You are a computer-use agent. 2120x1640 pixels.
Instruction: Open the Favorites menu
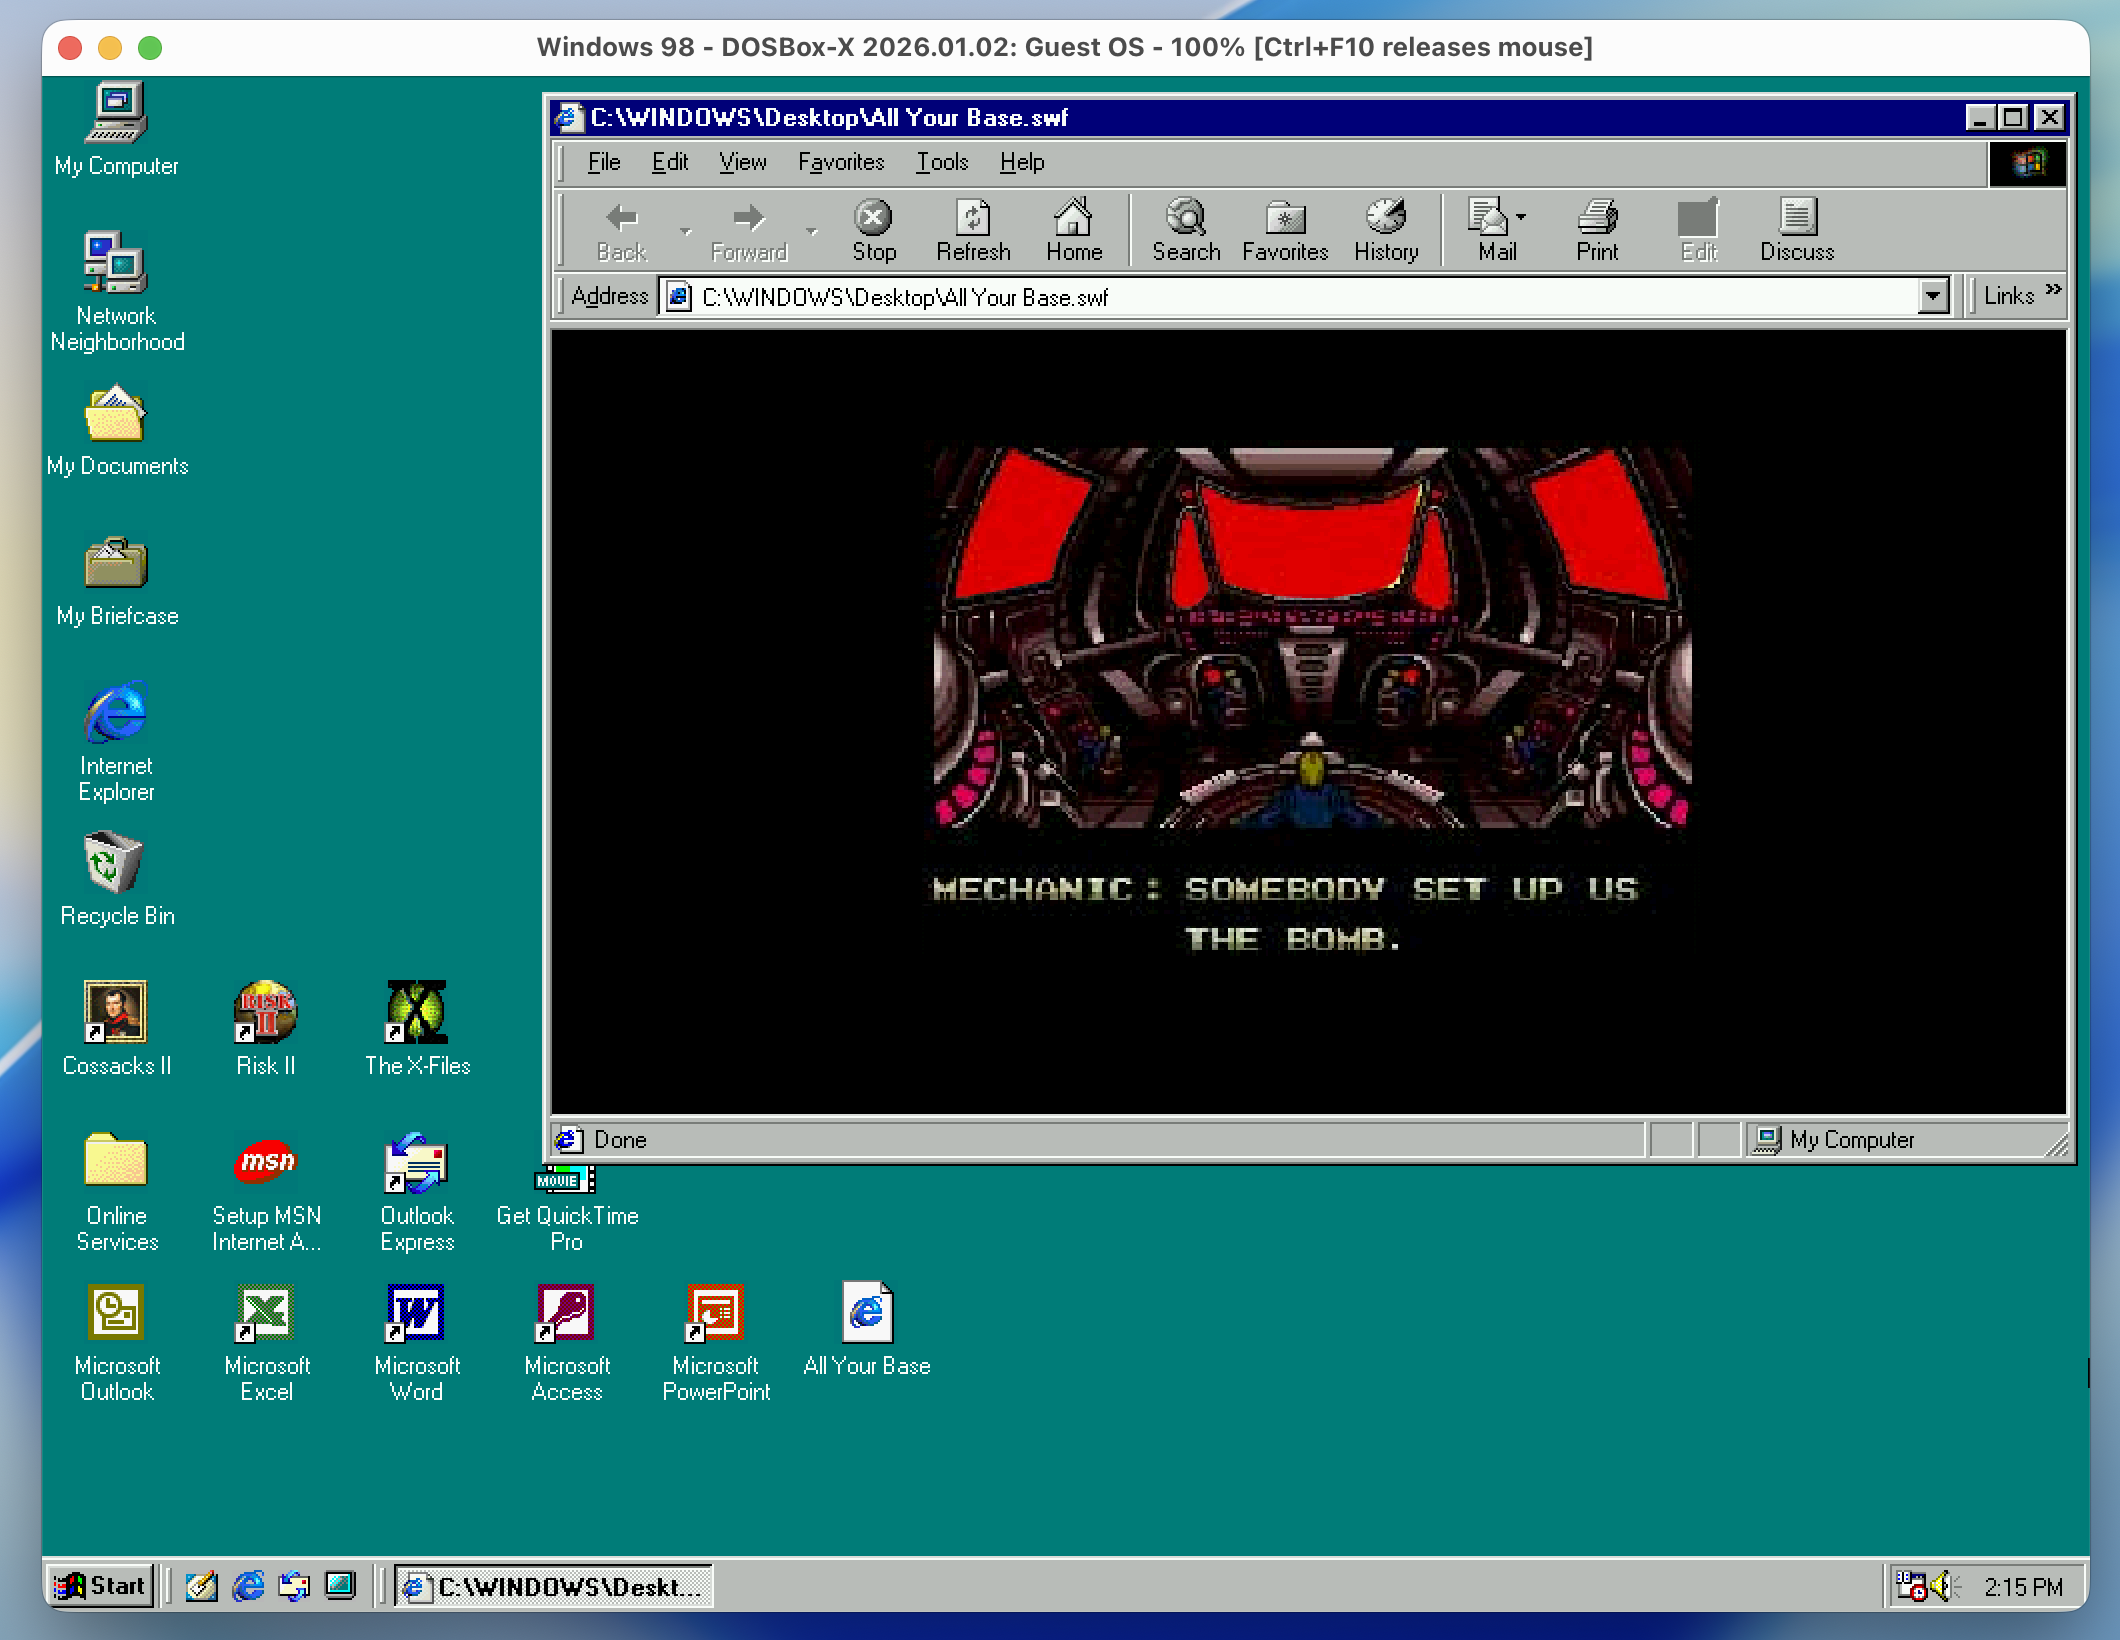[x=841, y=162]
